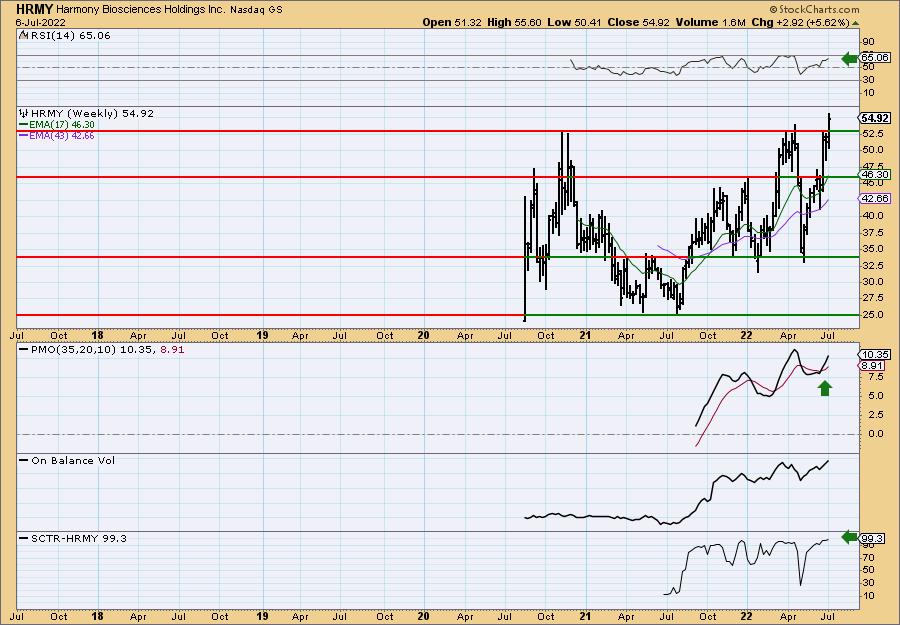Click the 99.3 value tag on the SCTR axis
The width and height of the screenshot is (900, 625).
click(x=873, y=538)
